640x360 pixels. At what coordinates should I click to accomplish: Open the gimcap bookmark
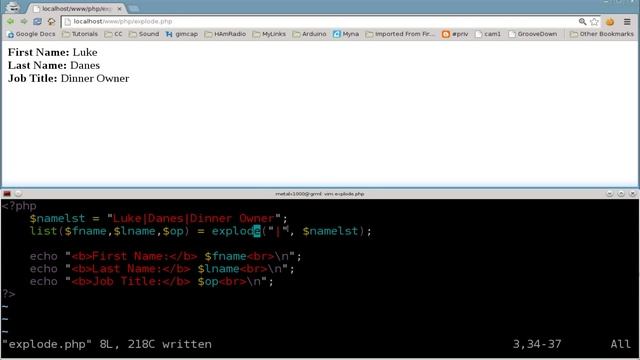coord(182,34)
